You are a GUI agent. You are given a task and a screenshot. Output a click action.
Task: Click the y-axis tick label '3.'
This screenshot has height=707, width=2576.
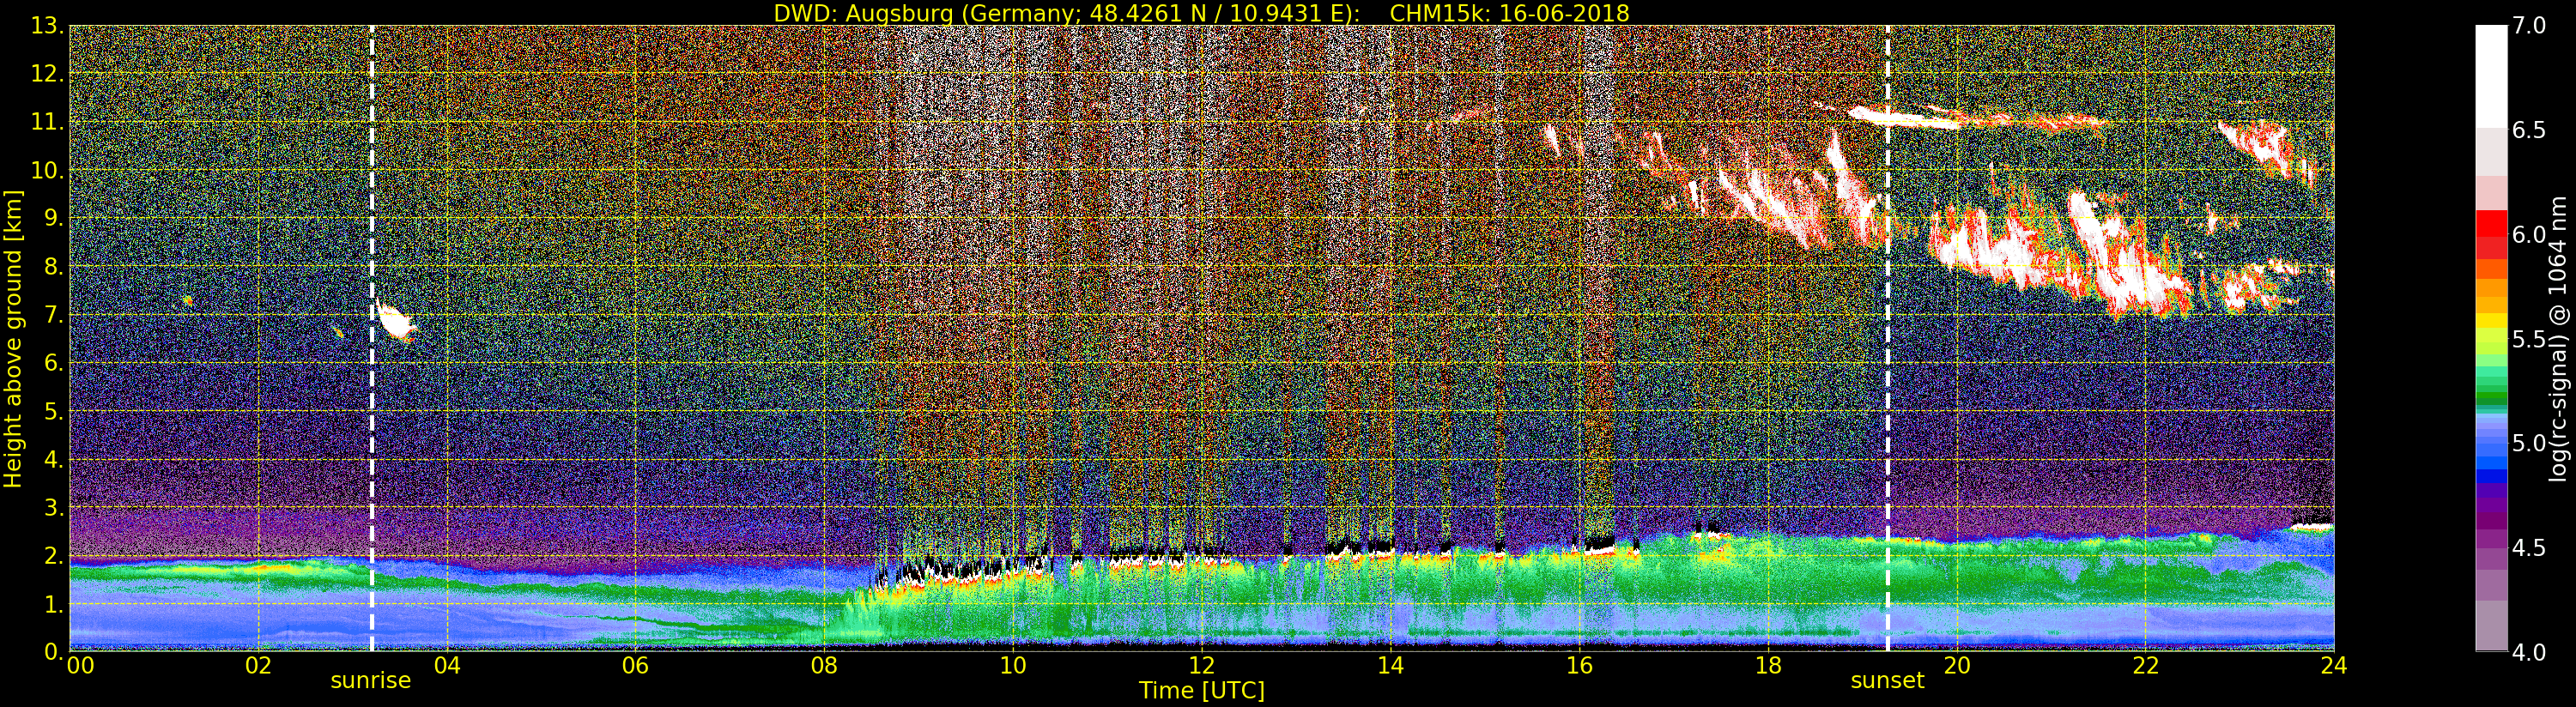point(54,508)
